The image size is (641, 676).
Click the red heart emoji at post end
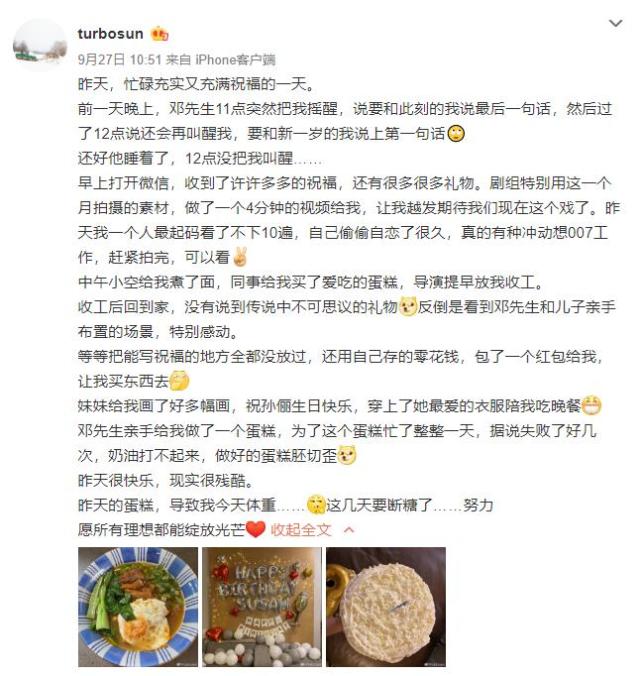click(255, 529)
